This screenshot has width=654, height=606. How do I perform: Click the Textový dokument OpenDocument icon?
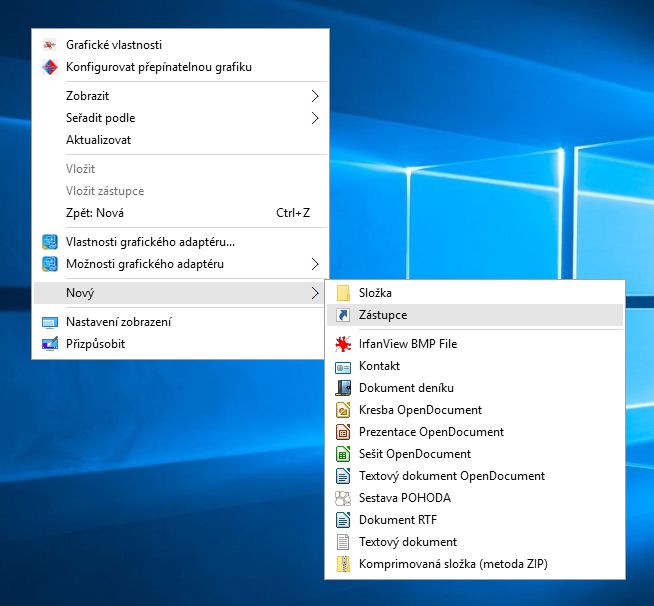(x=343, y=476)
